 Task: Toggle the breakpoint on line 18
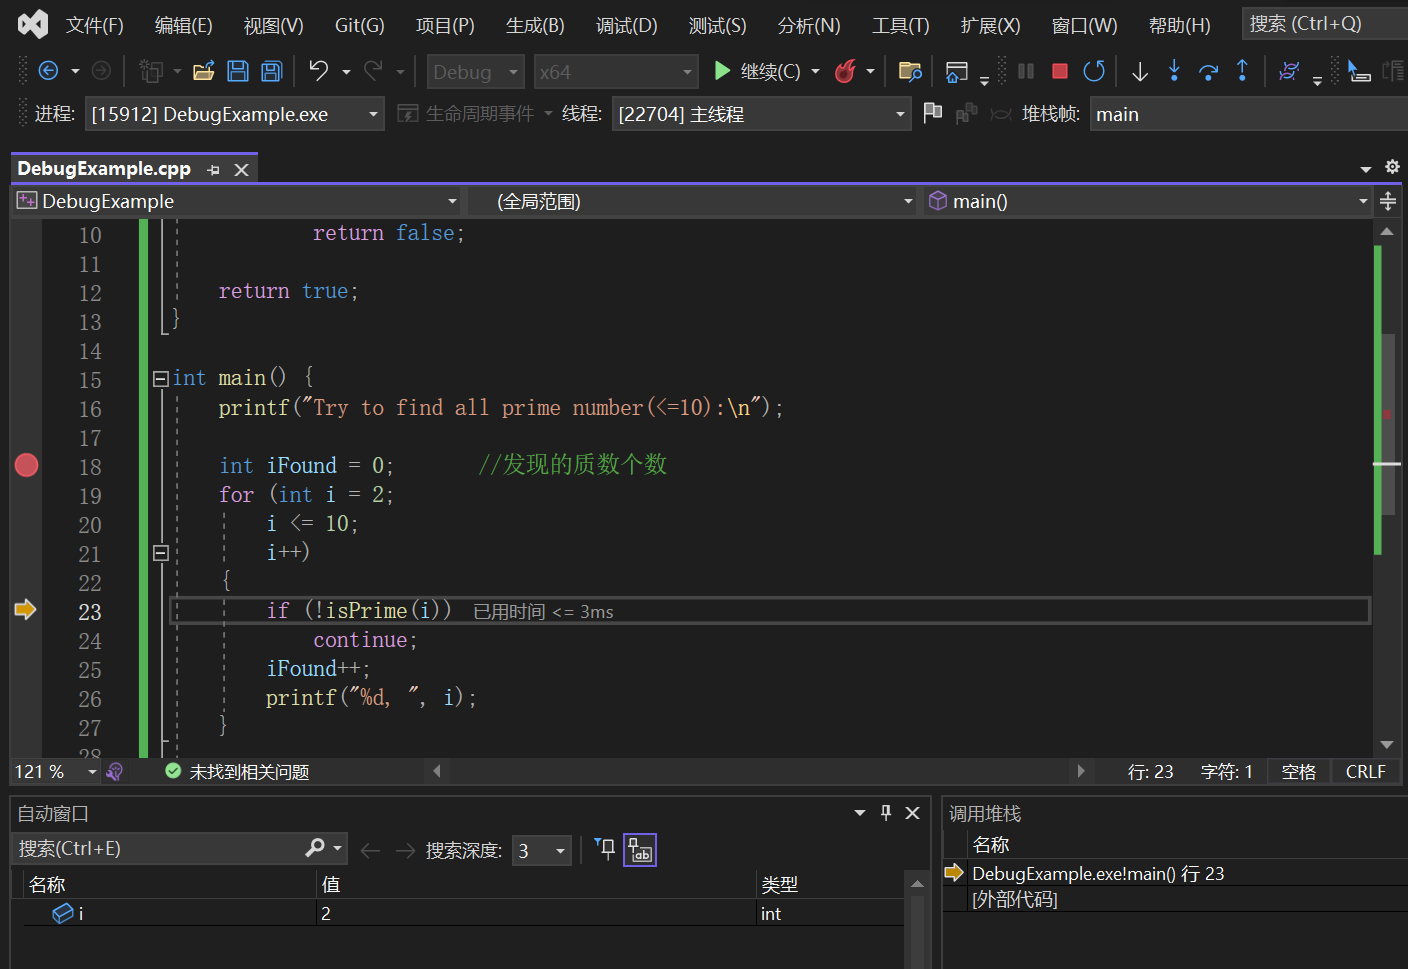[x=26, y=465]
